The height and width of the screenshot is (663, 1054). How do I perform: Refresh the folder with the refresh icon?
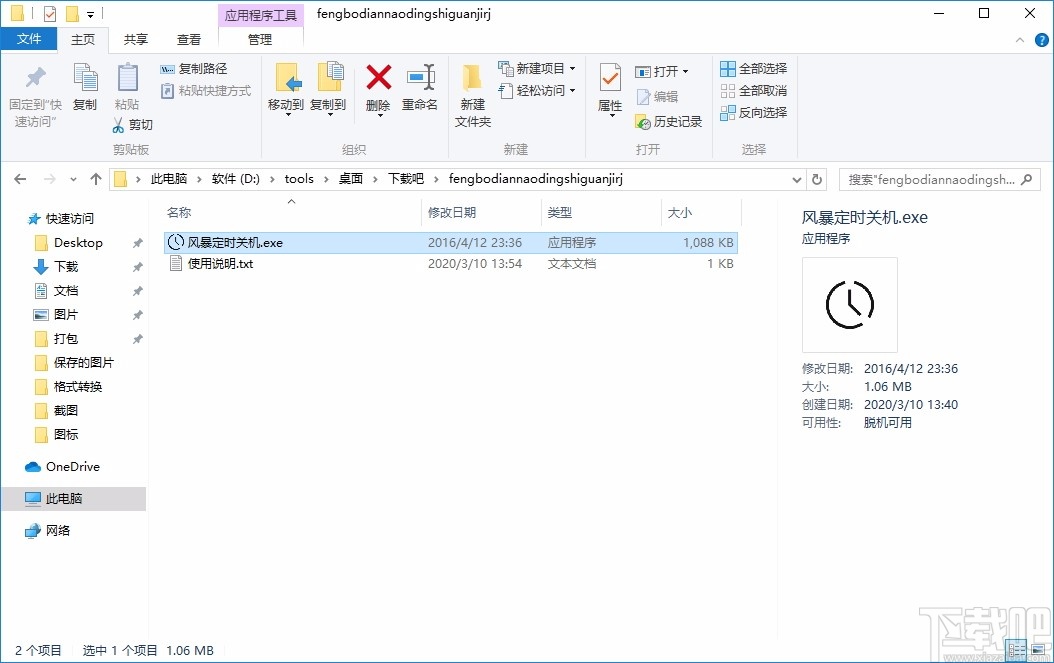click(817, 179)
